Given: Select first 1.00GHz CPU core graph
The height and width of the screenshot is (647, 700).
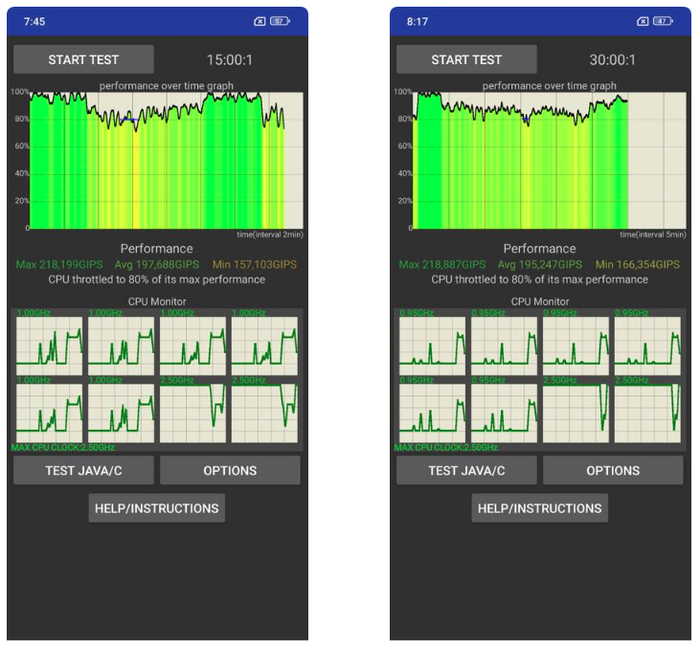Looking at the screenshot, I should coord(49,345).
